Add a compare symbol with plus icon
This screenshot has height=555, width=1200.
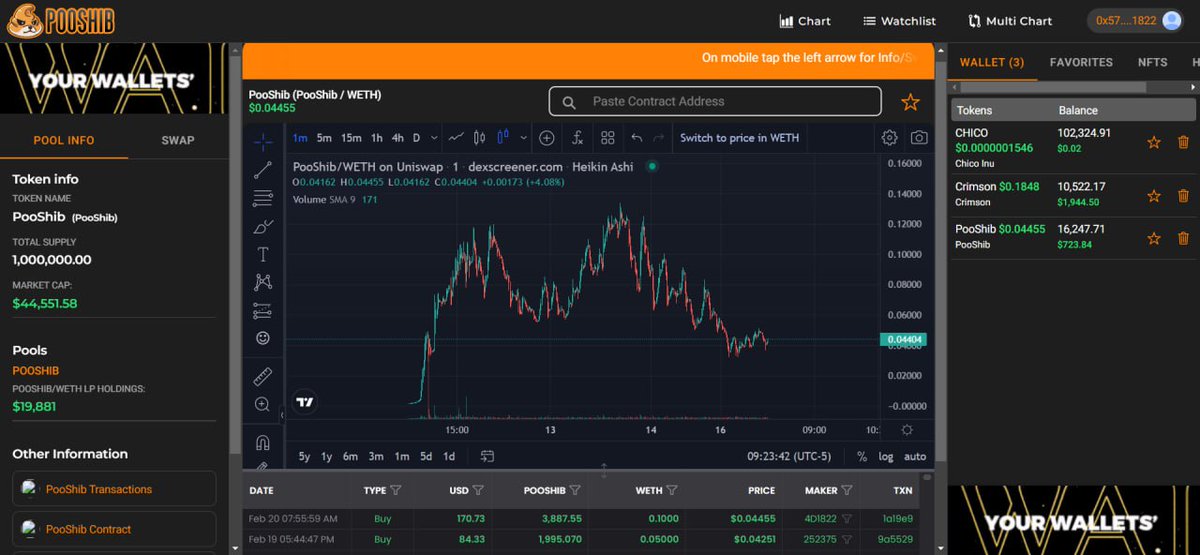pyautogui.click(x=547, y=137)
